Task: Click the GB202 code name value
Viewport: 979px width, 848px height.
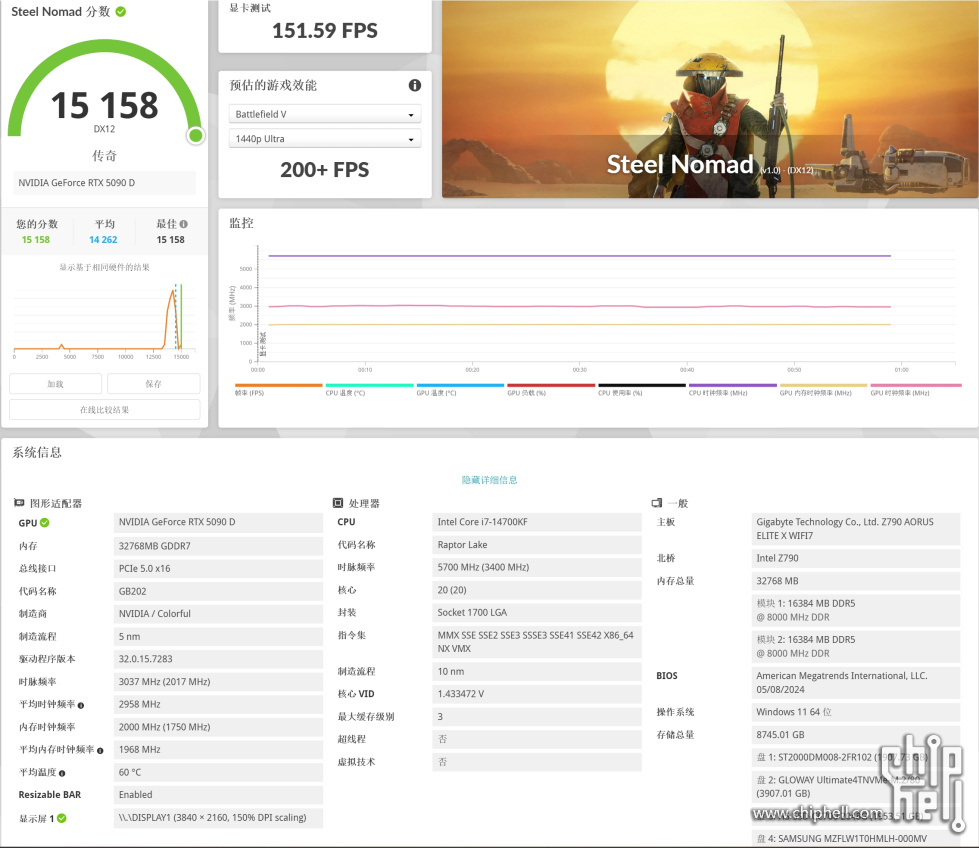Action: tap(218, 591)
